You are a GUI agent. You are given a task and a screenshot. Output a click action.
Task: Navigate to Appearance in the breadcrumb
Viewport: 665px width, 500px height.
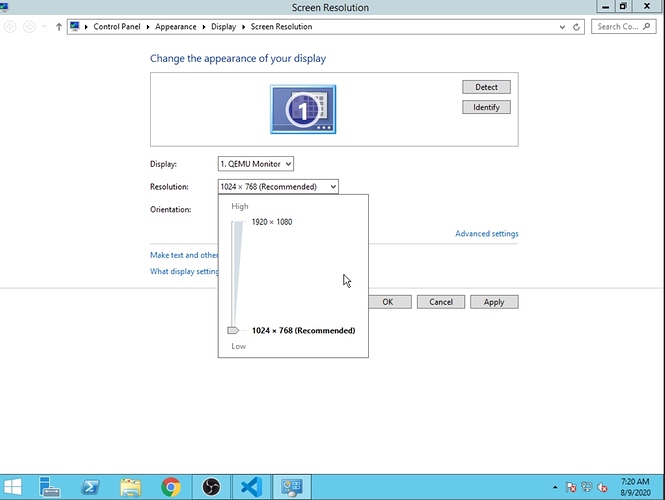point(175,27)
